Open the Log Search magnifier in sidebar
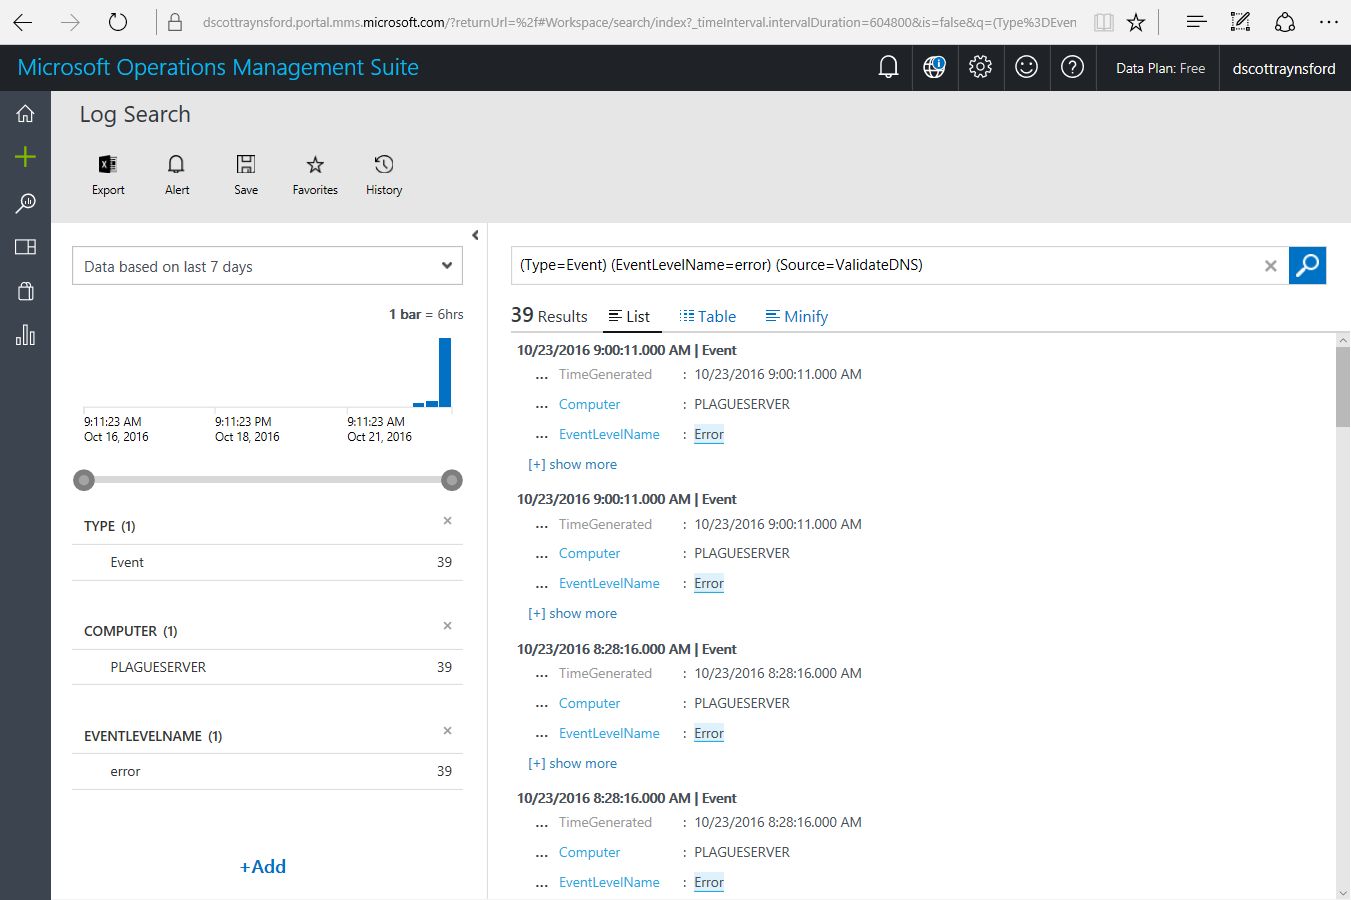Image resolution: width=1351 pixels, height=900 pixels. (x=25, y=203)
